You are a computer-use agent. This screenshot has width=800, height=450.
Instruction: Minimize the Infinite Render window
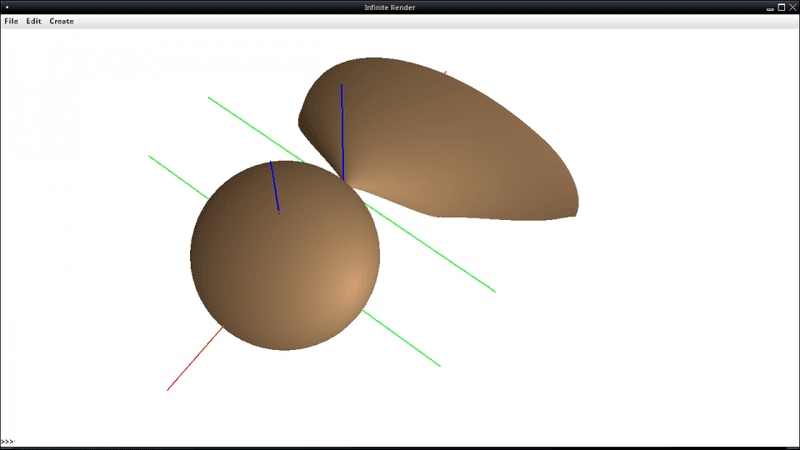(x=769, y=7)
